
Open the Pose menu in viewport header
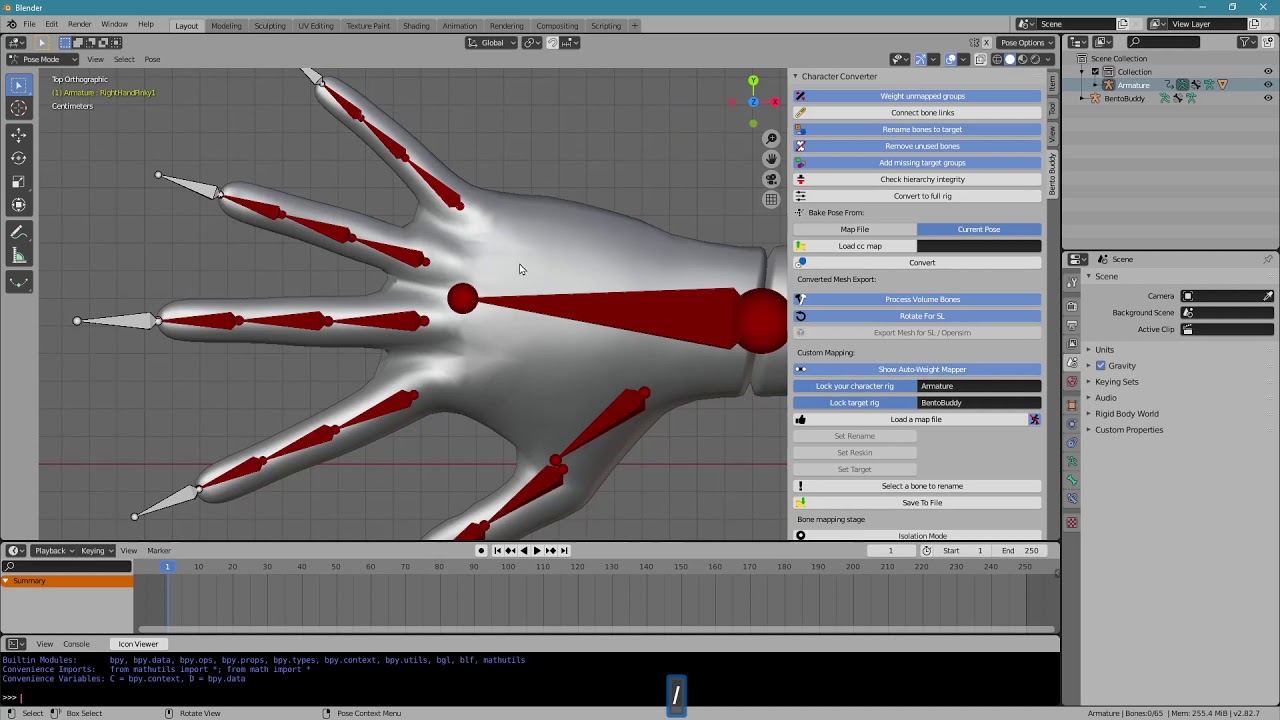[x=152, y=59]
